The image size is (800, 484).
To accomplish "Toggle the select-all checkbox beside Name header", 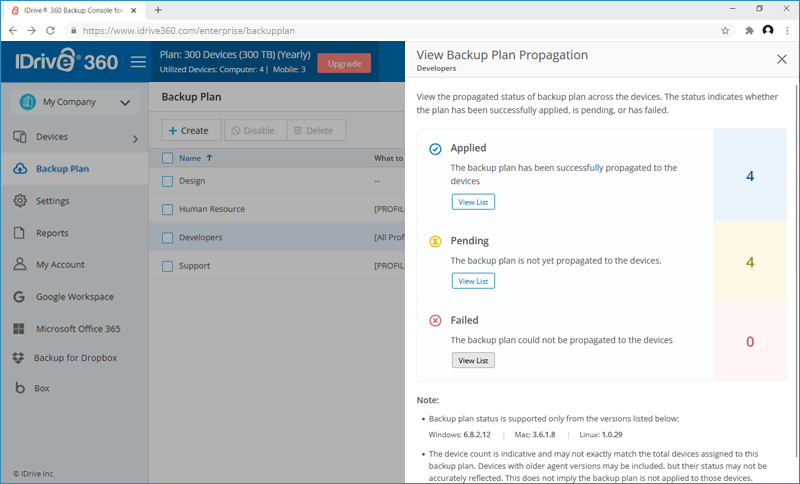I will tap(168, 158).
